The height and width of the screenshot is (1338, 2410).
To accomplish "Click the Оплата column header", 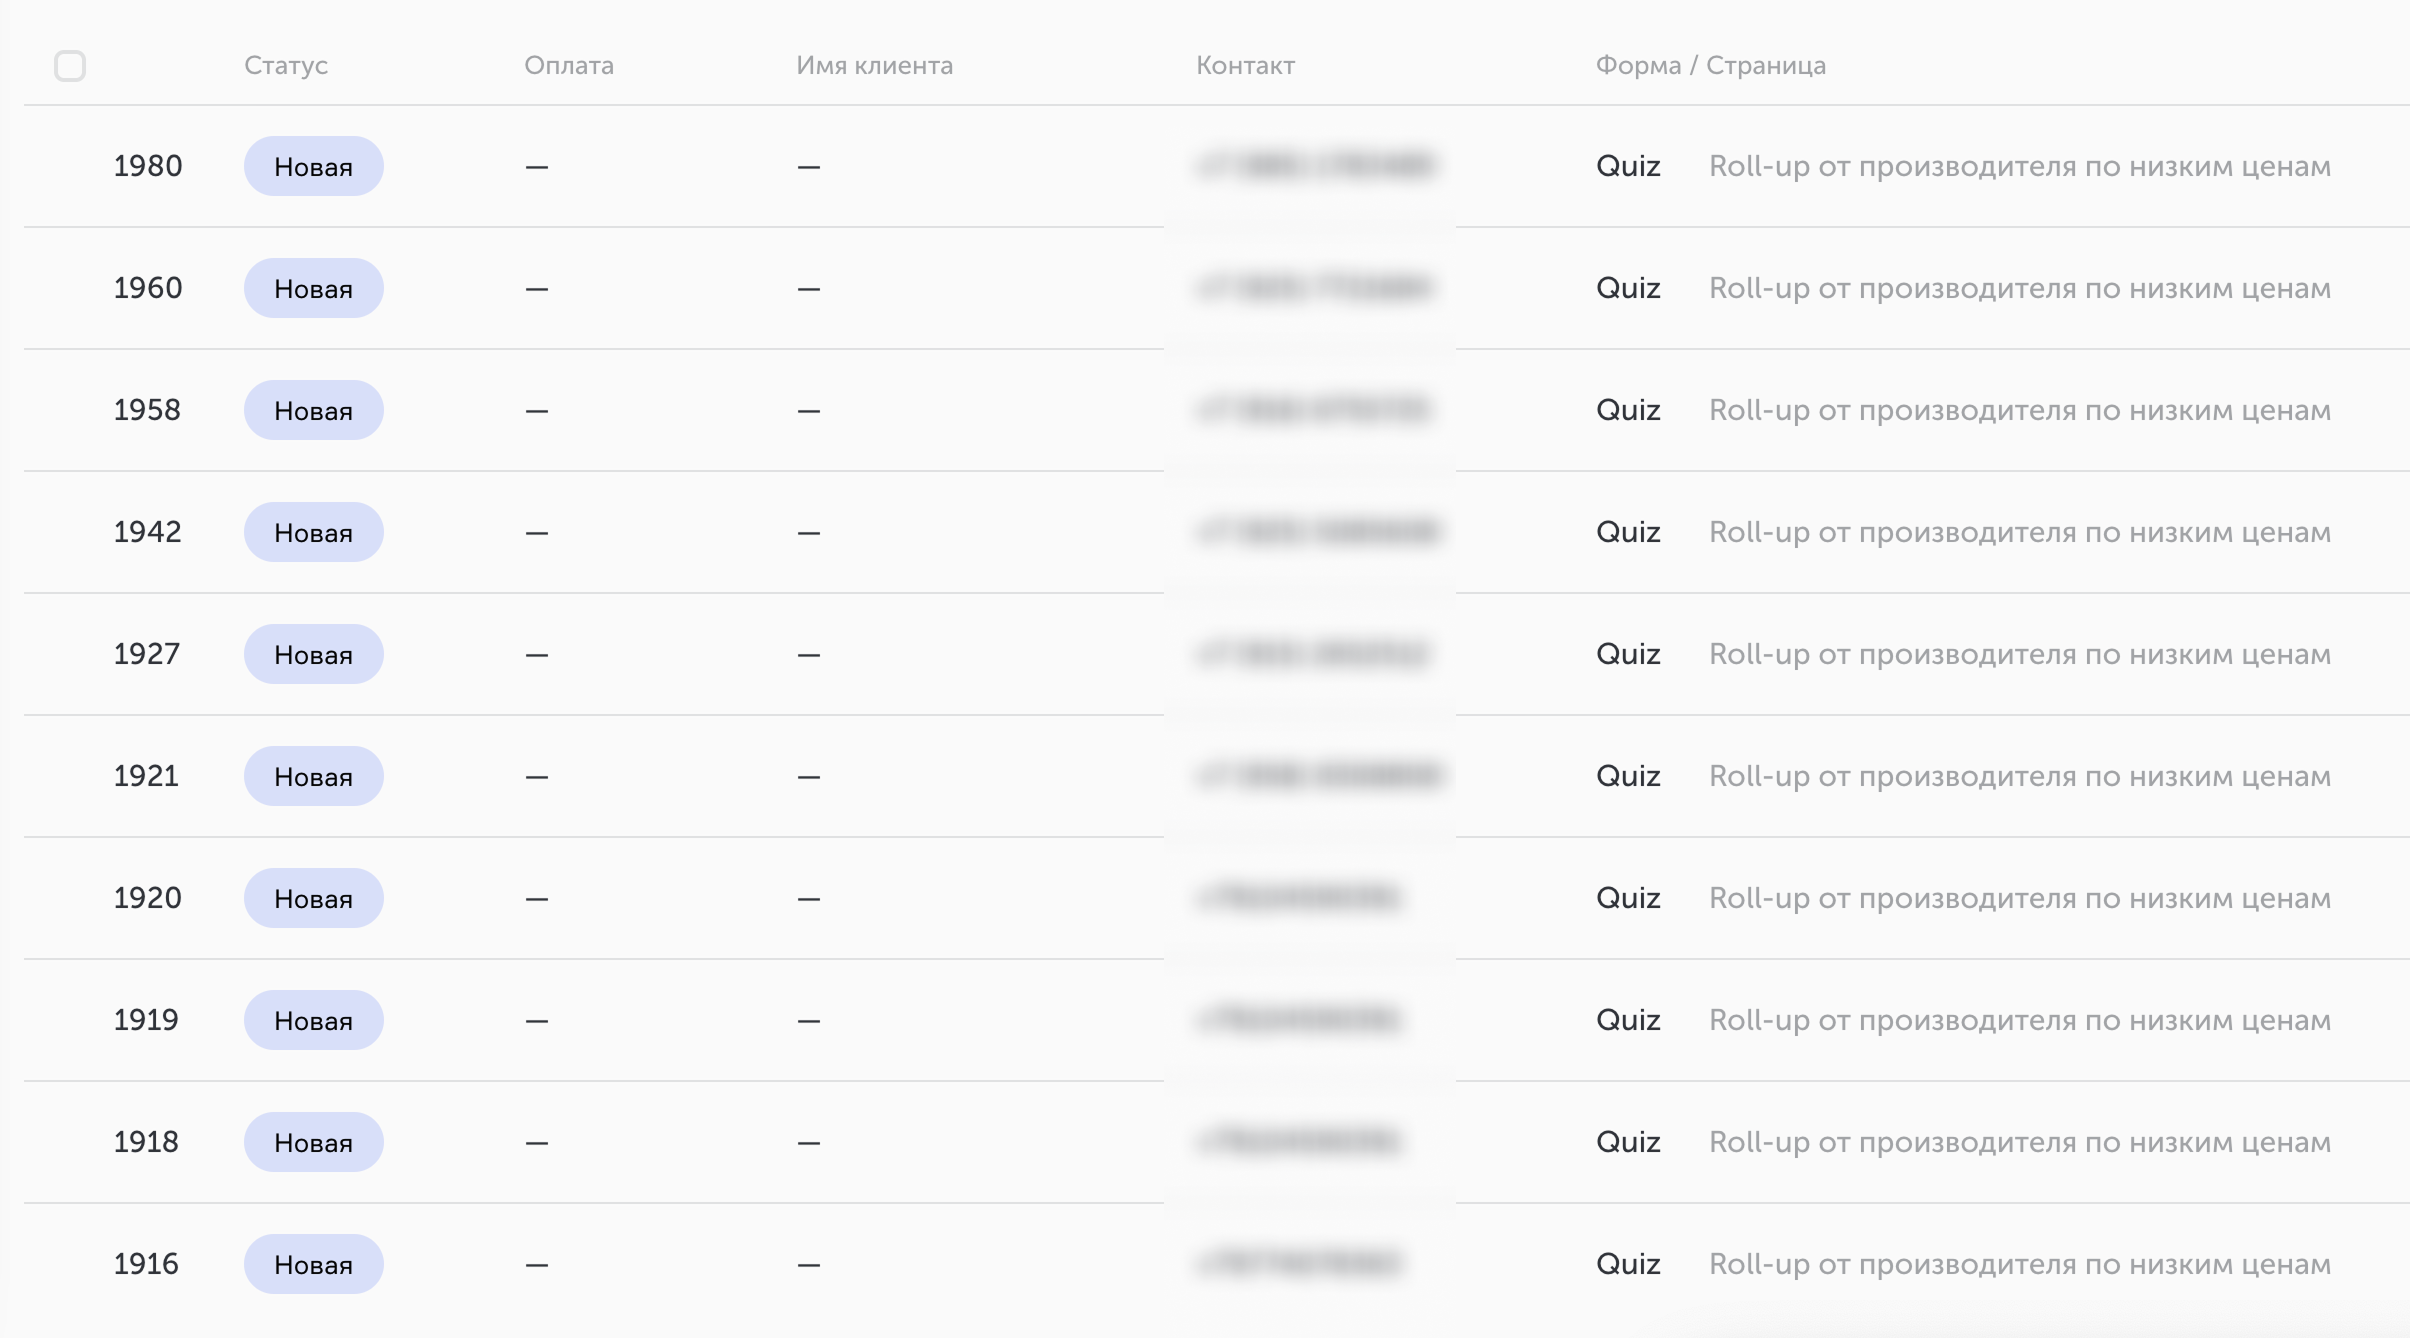I will coord(569,66).
